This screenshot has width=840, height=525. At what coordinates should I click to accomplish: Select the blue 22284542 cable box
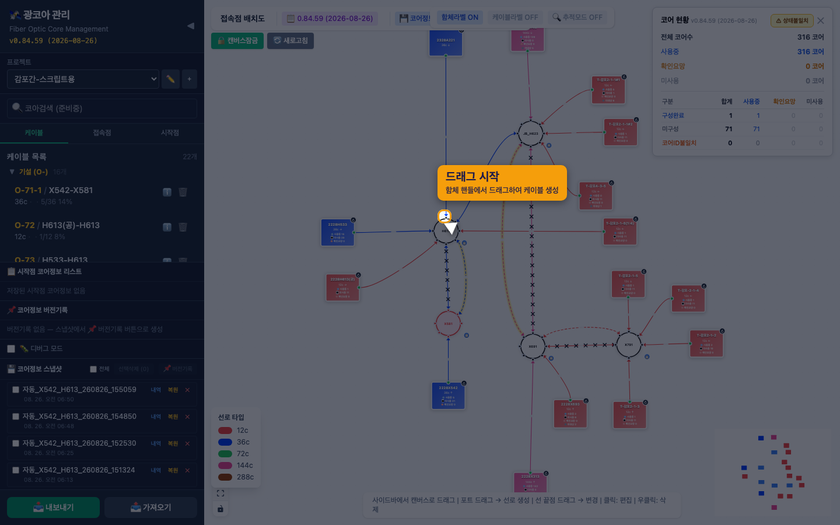[x=448, y=396]
